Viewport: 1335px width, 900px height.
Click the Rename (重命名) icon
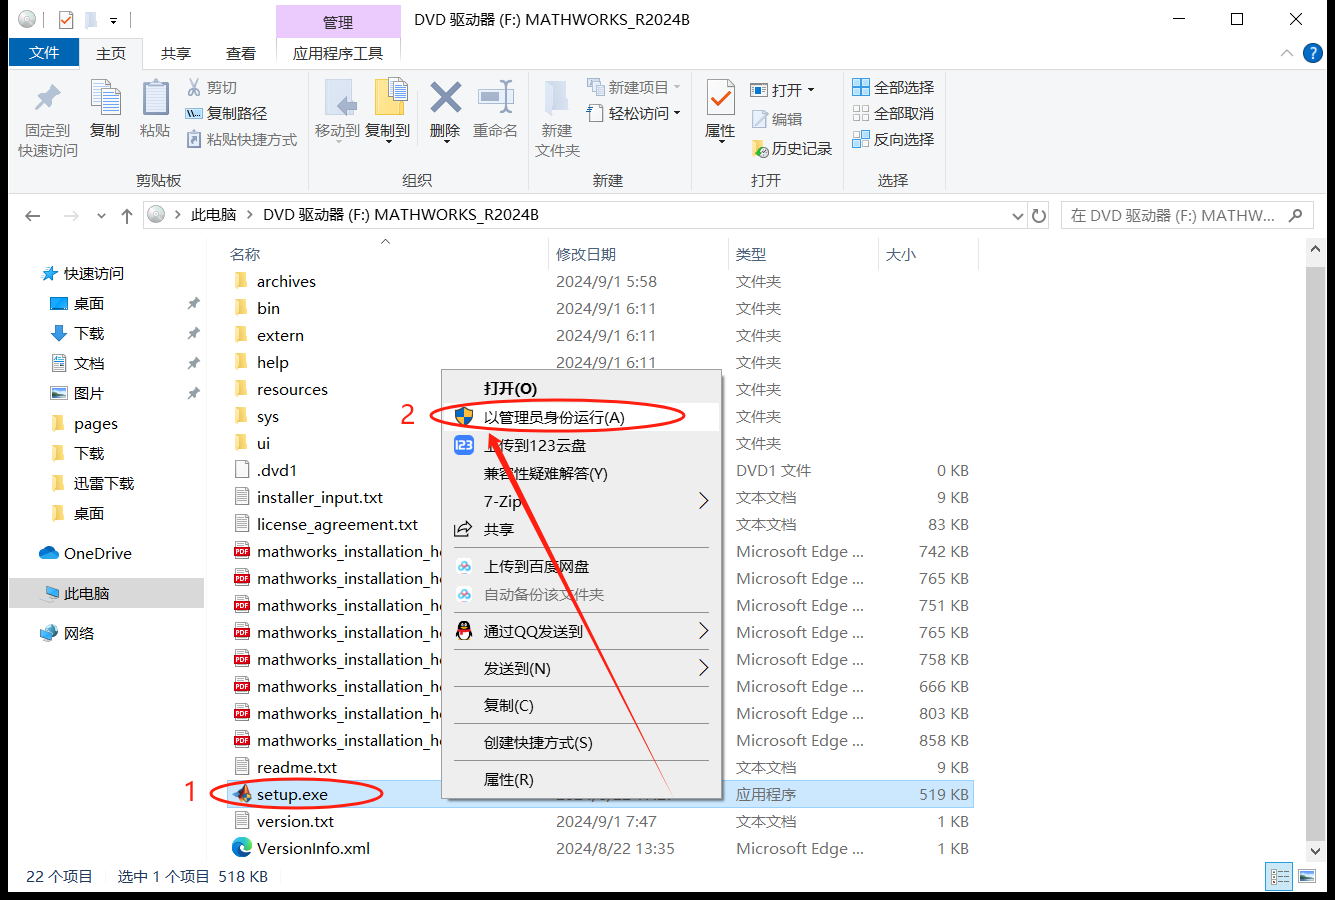tap(495, 97)
